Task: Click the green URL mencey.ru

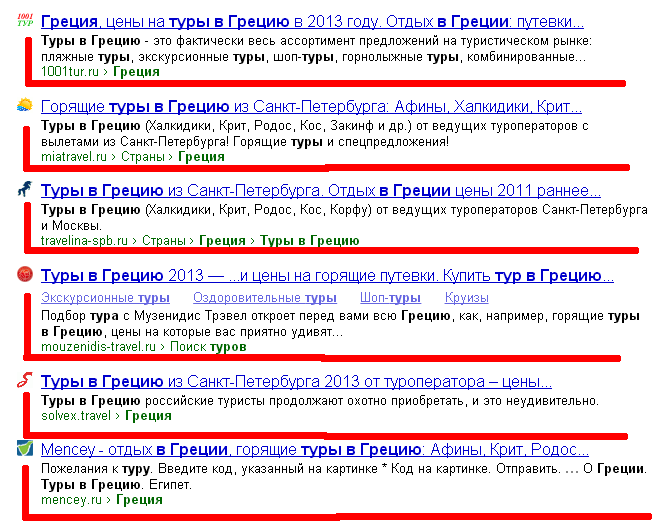Action: point(71,499)
